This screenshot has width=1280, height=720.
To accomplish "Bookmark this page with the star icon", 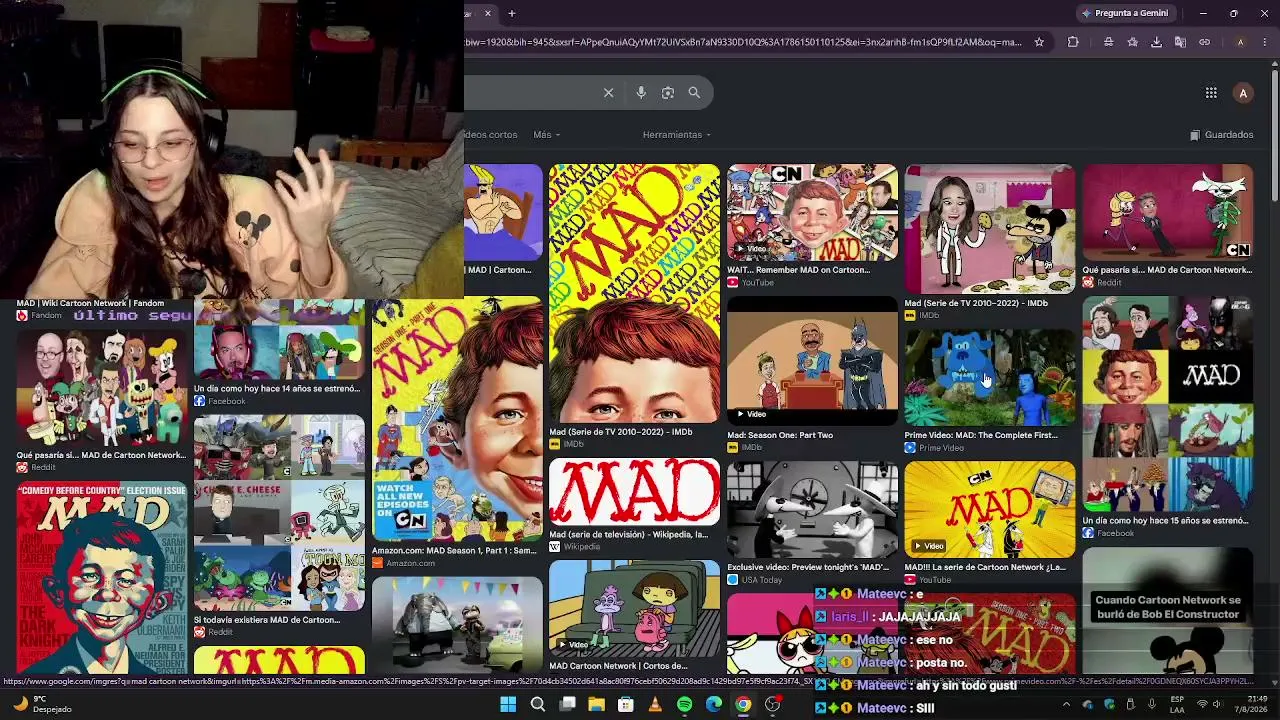I will [x=1039, y=42].
